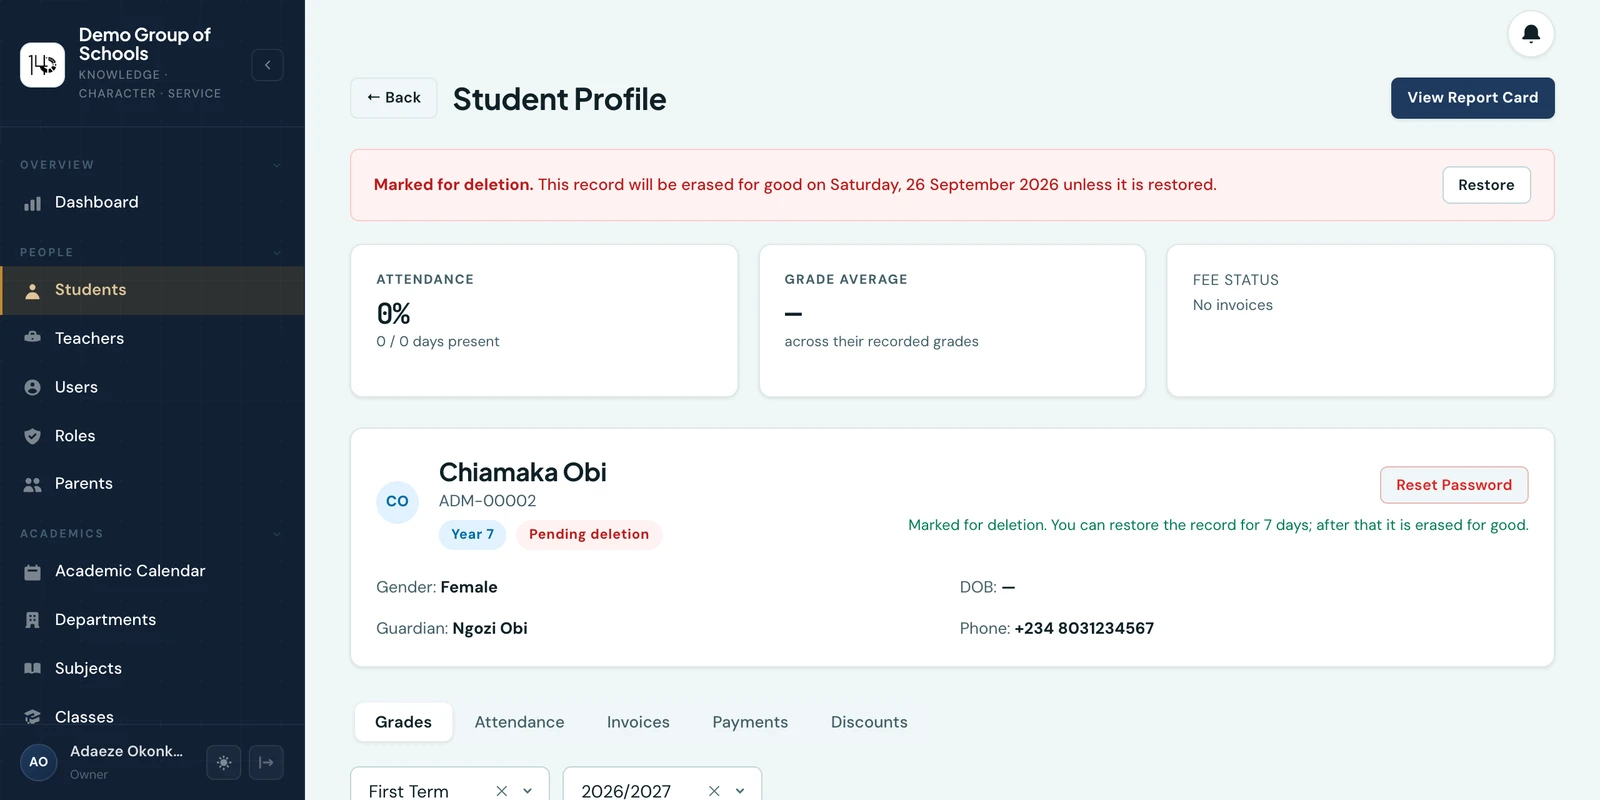The image size is (1600, 800).
Task: Clear the First Term selection
Action: [502, 791]
